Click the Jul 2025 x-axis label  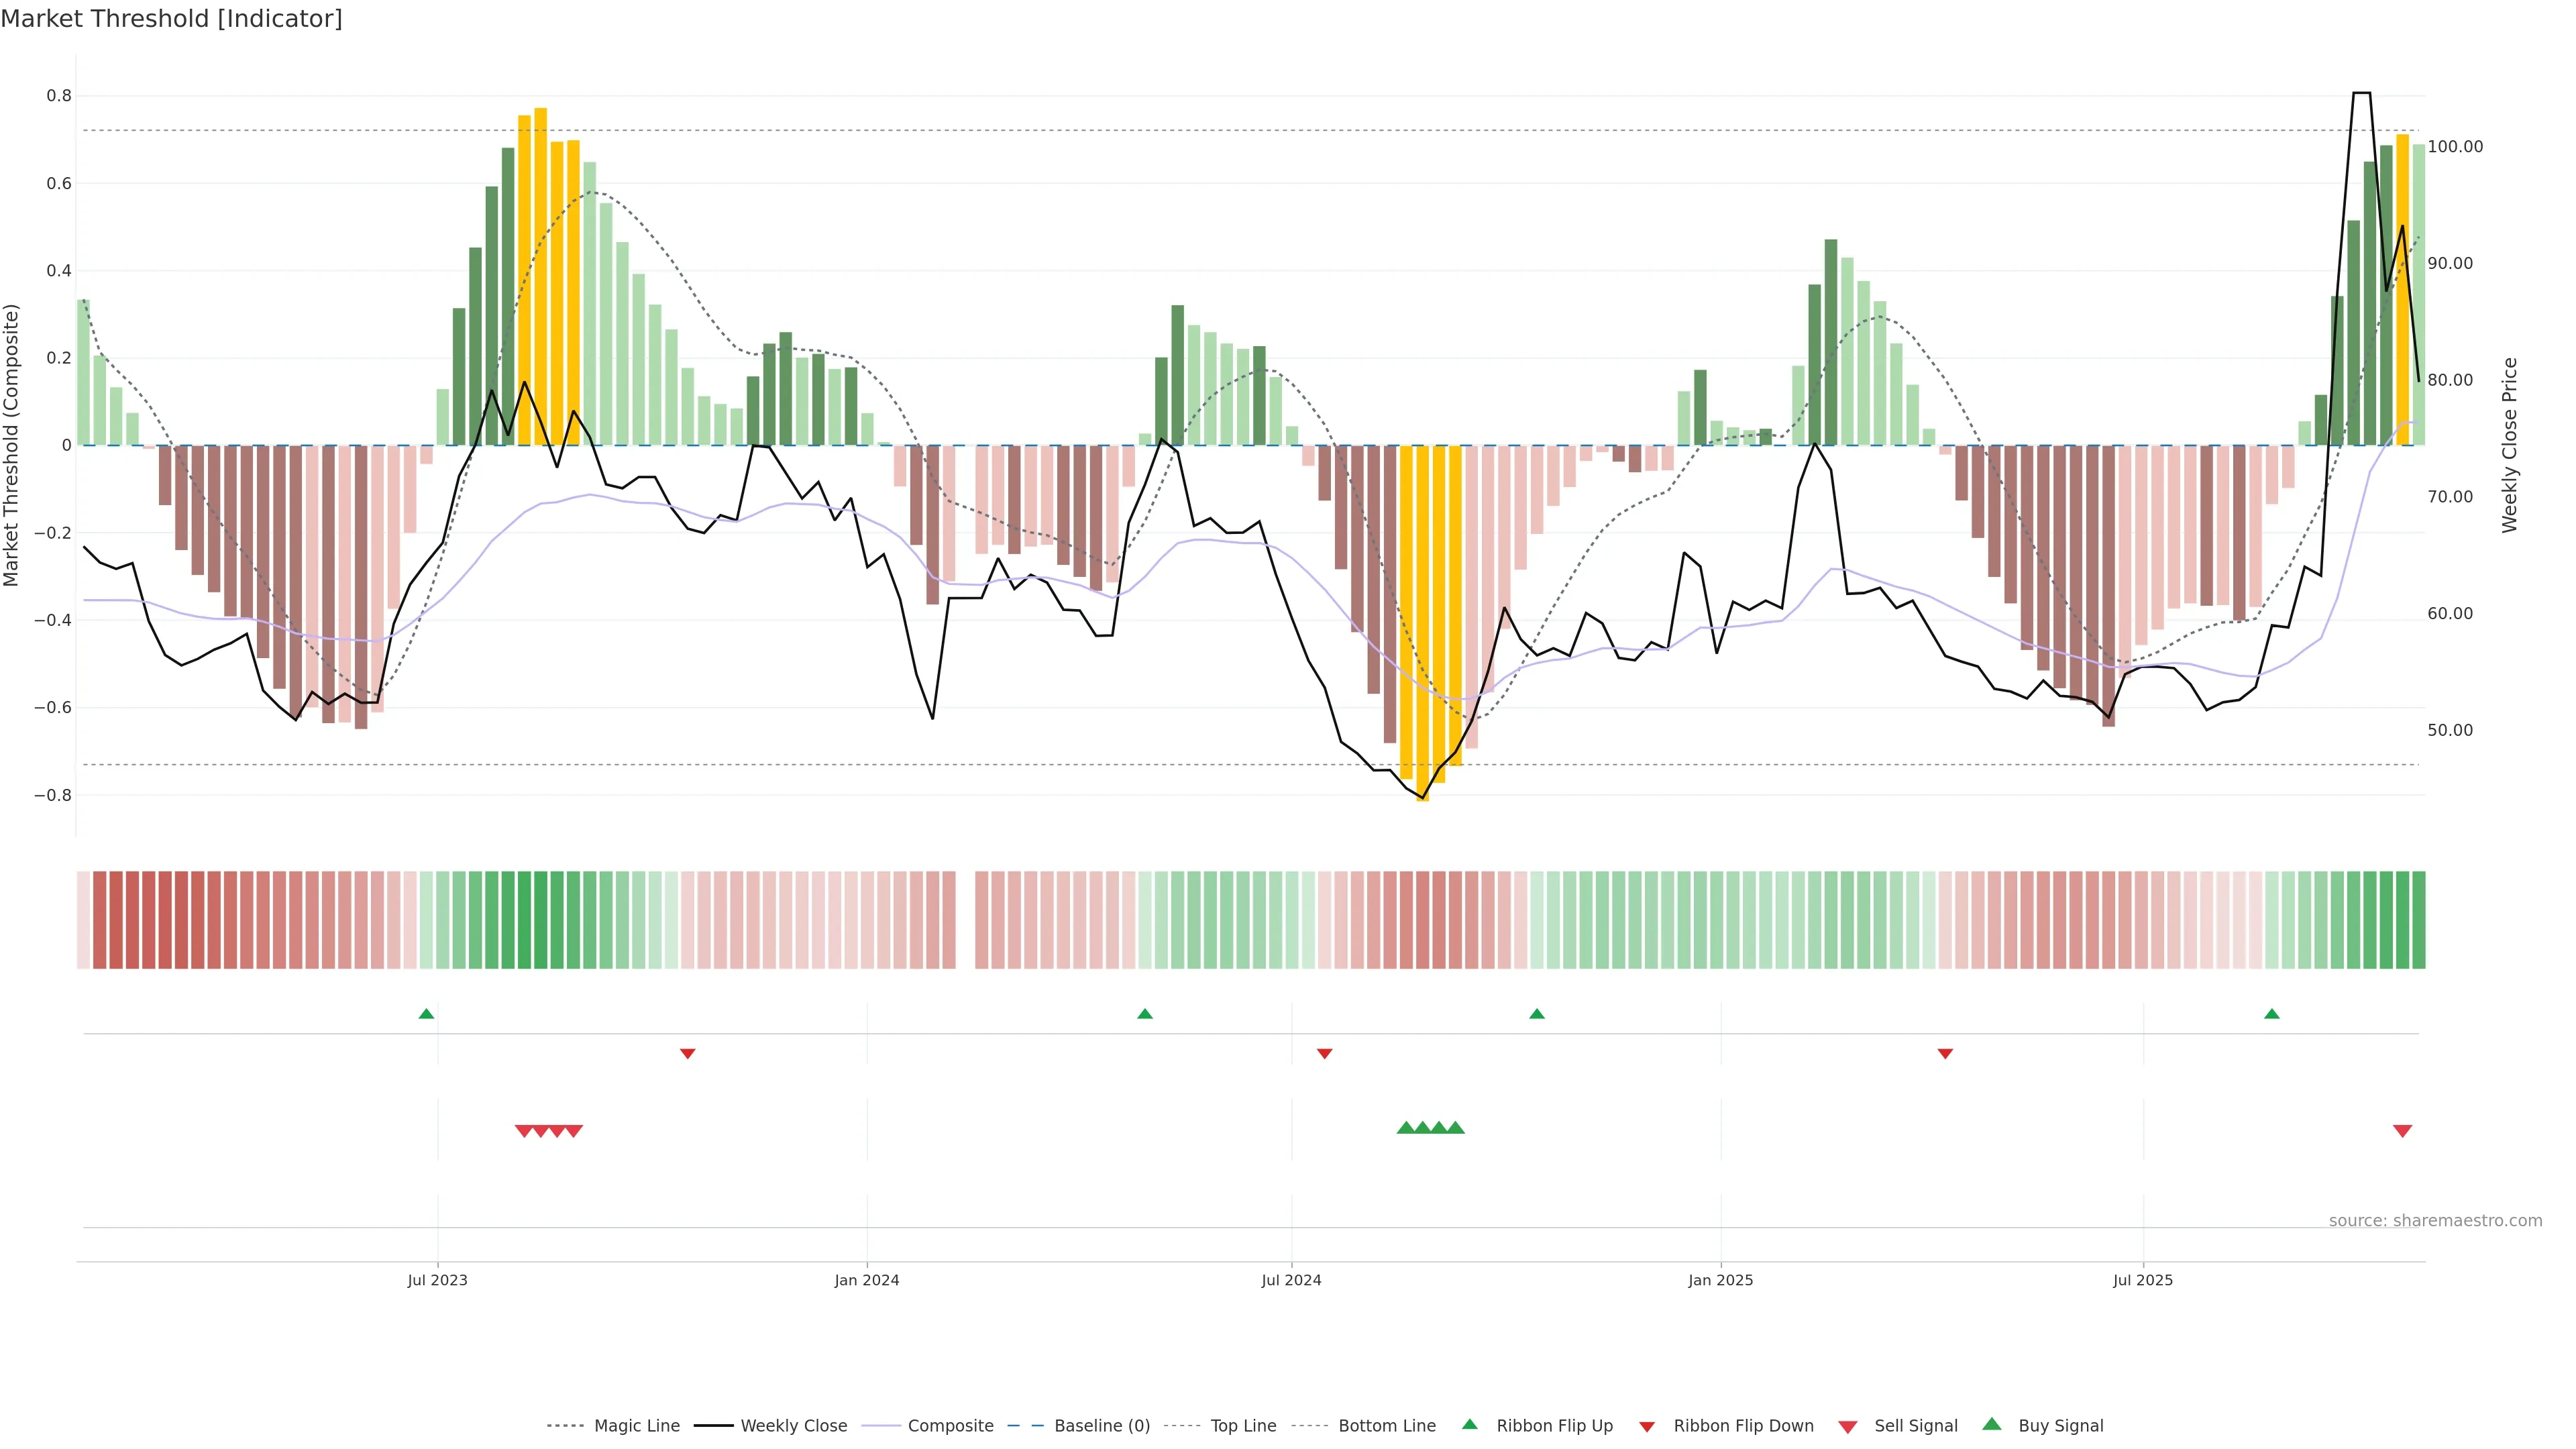click(2142, 1280)
